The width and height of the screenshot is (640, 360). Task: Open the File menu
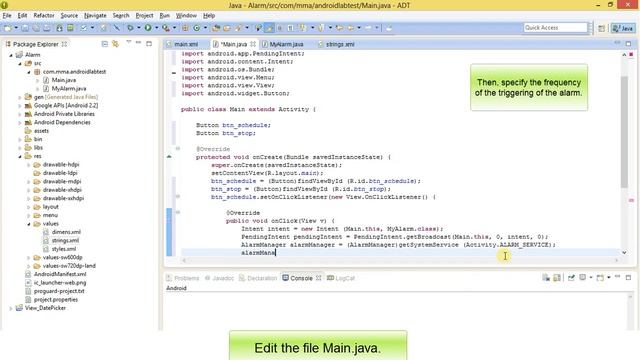[7, 16]
